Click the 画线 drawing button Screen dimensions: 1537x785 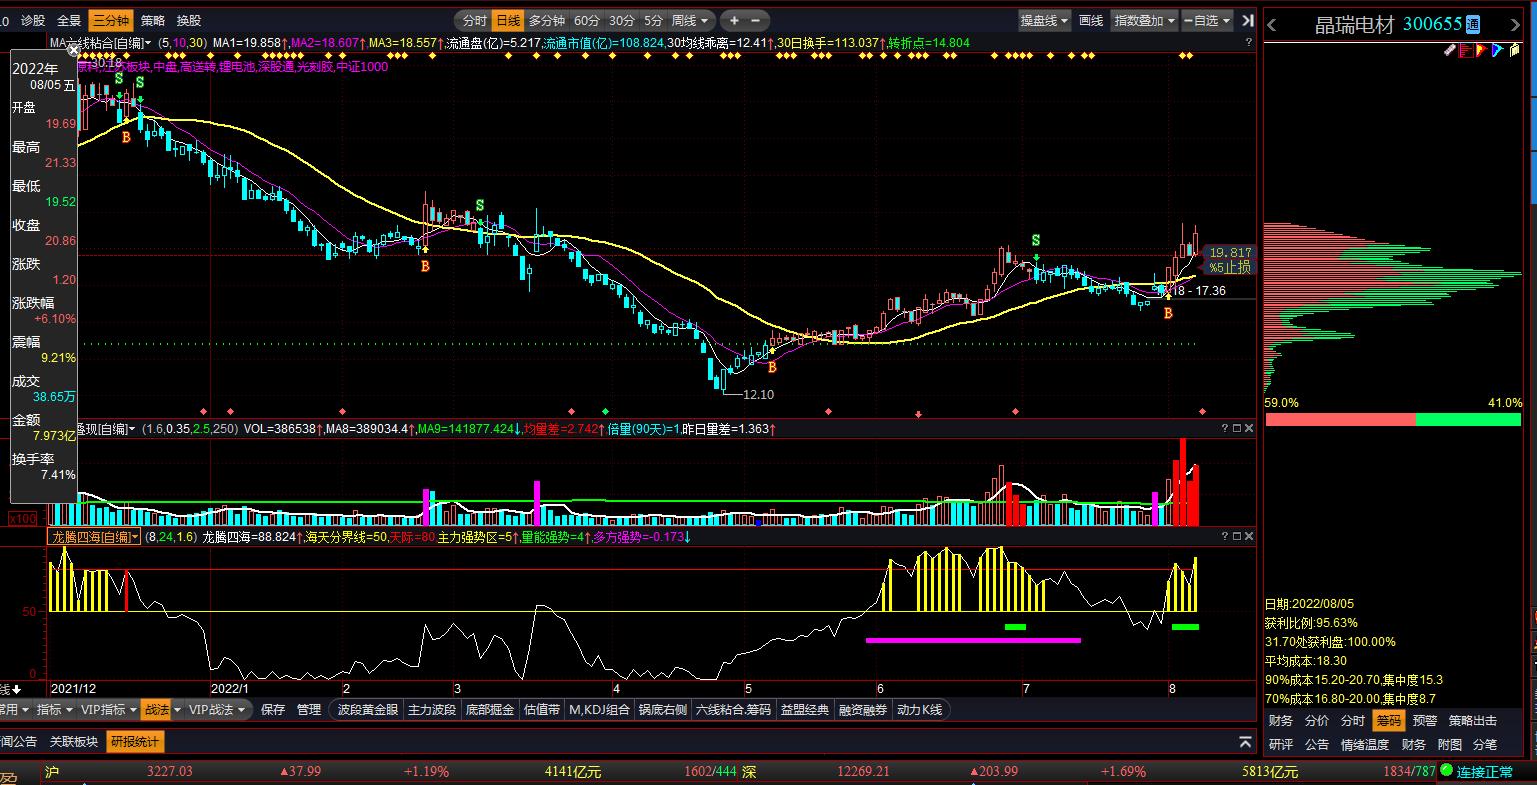pos(1091,20)
